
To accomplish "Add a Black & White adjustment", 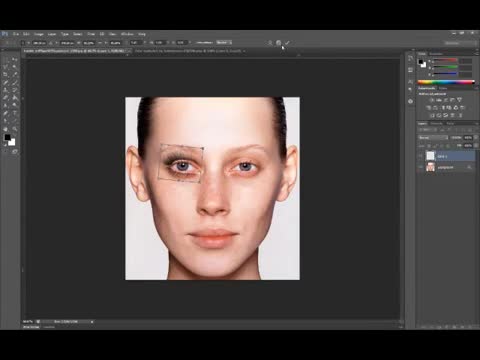I will tap(442, 107).
